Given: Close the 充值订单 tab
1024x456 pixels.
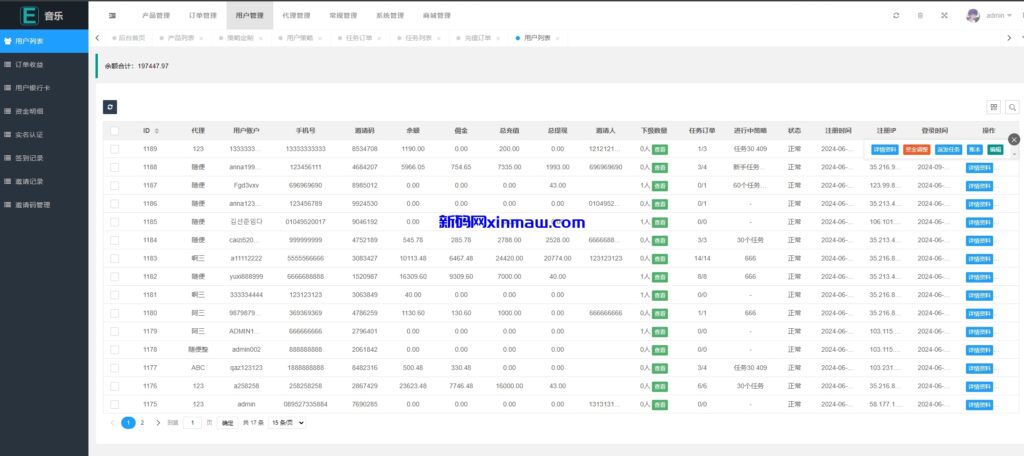Looking at the screenshot, I should (x=498, y=38).
